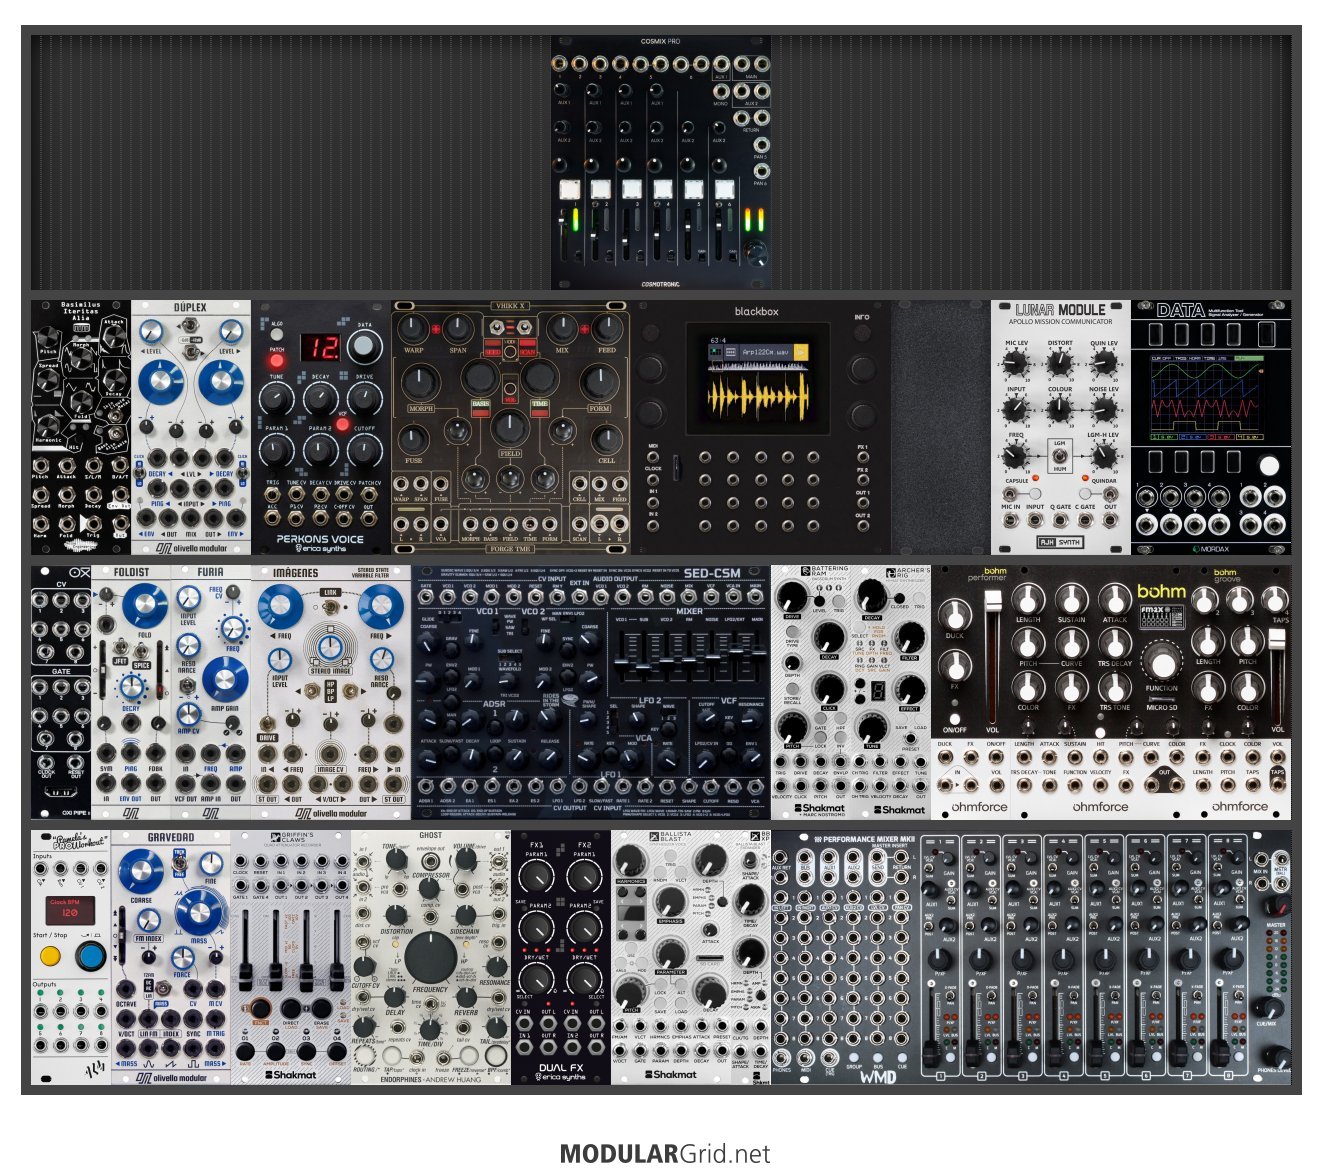
Task: Click the FIELD knob on VHIKK X
Action: point(510,428)
